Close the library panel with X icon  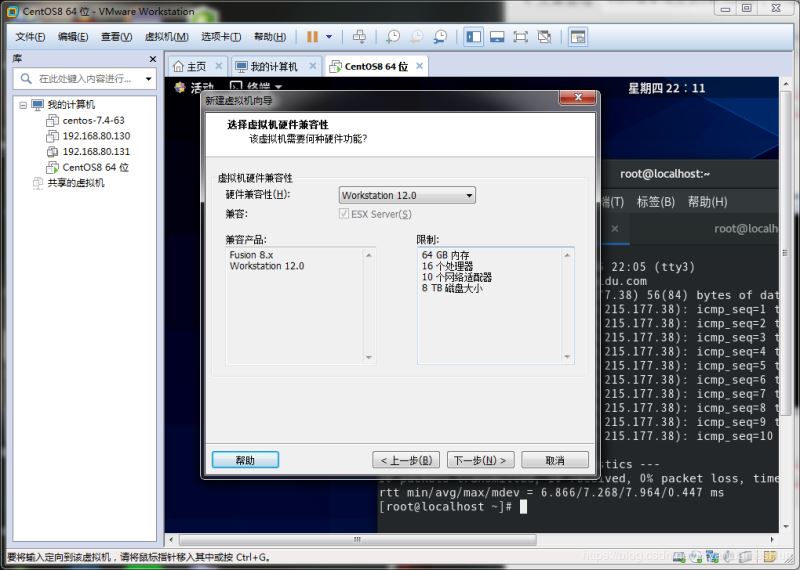[151, 59]
